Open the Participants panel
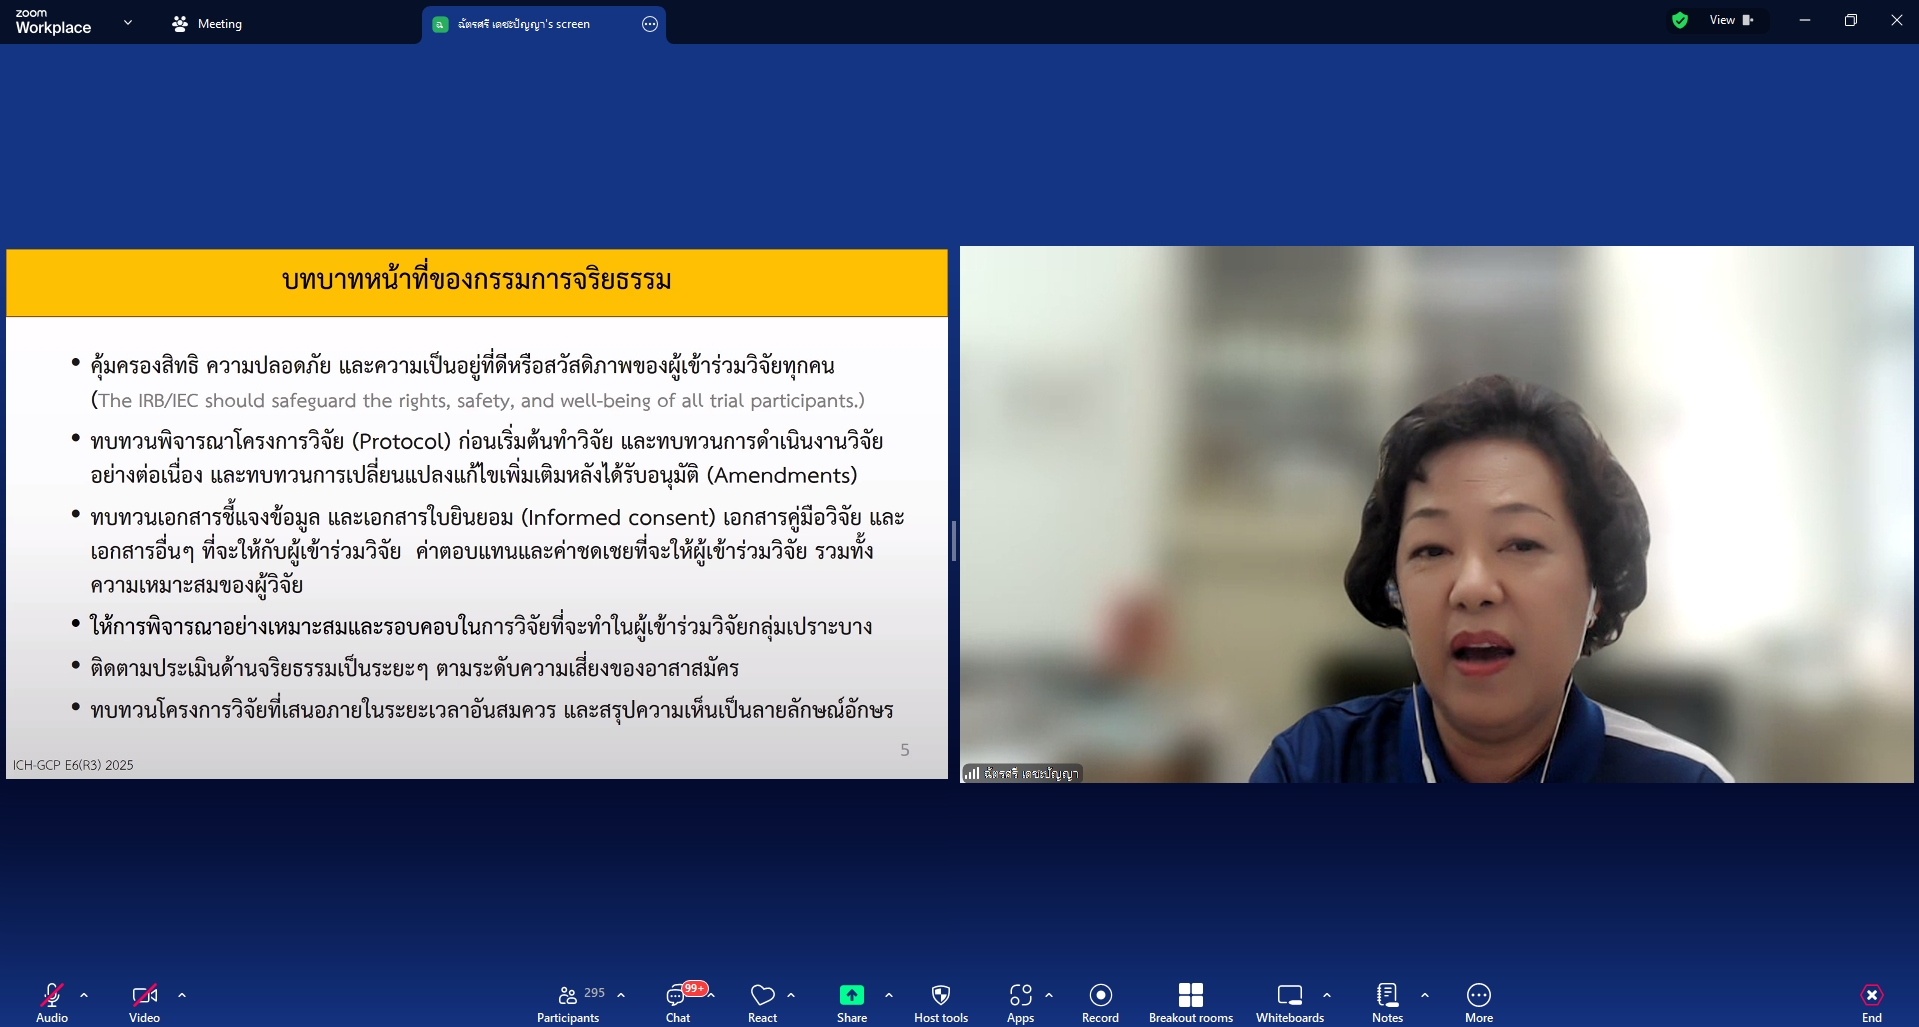1919x1027 pixels. [568, 1001]
